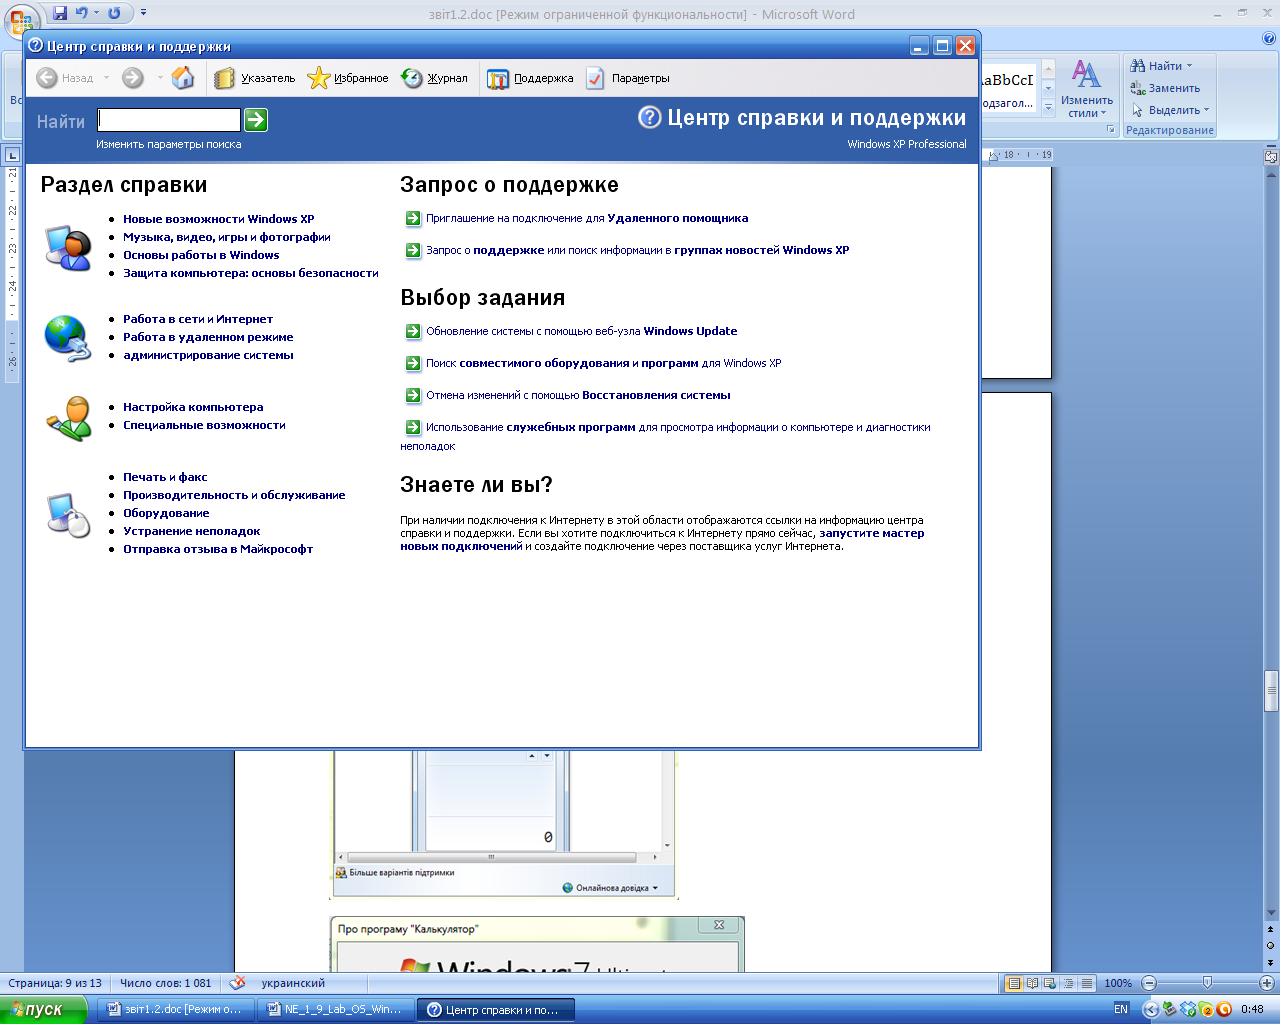Open Работа в сети и Интернет topic

(x=198, y=319)
